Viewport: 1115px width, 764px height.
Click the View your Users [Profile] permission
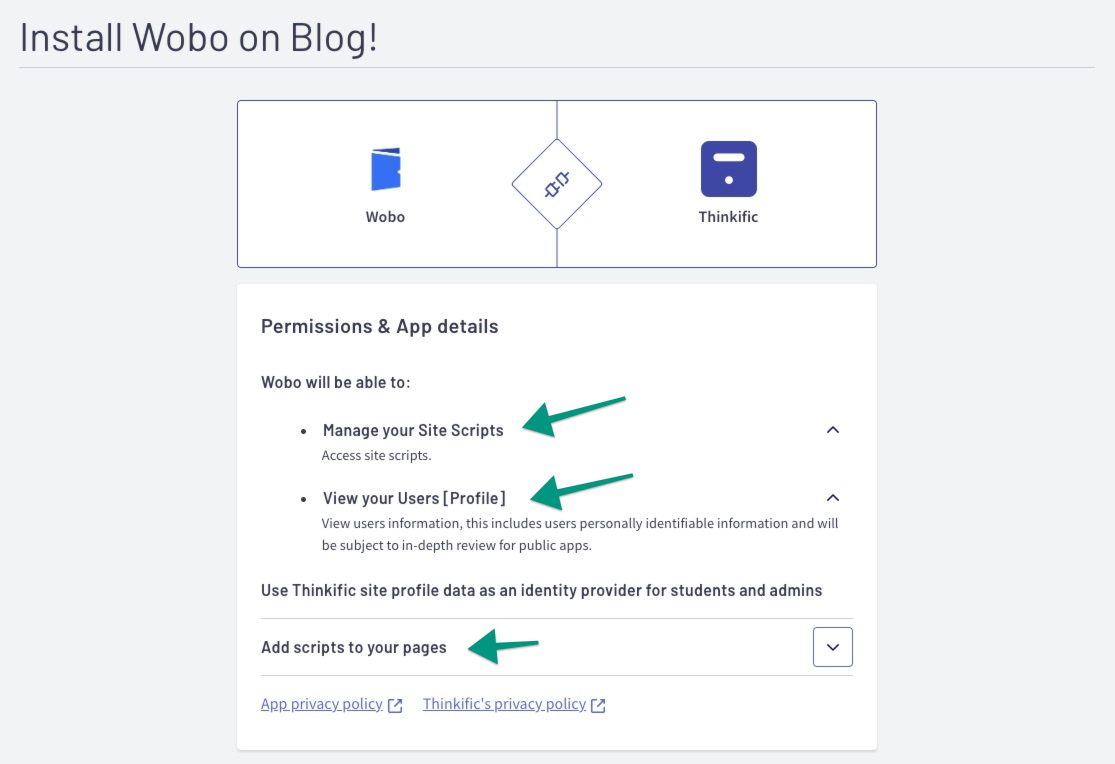414,498
